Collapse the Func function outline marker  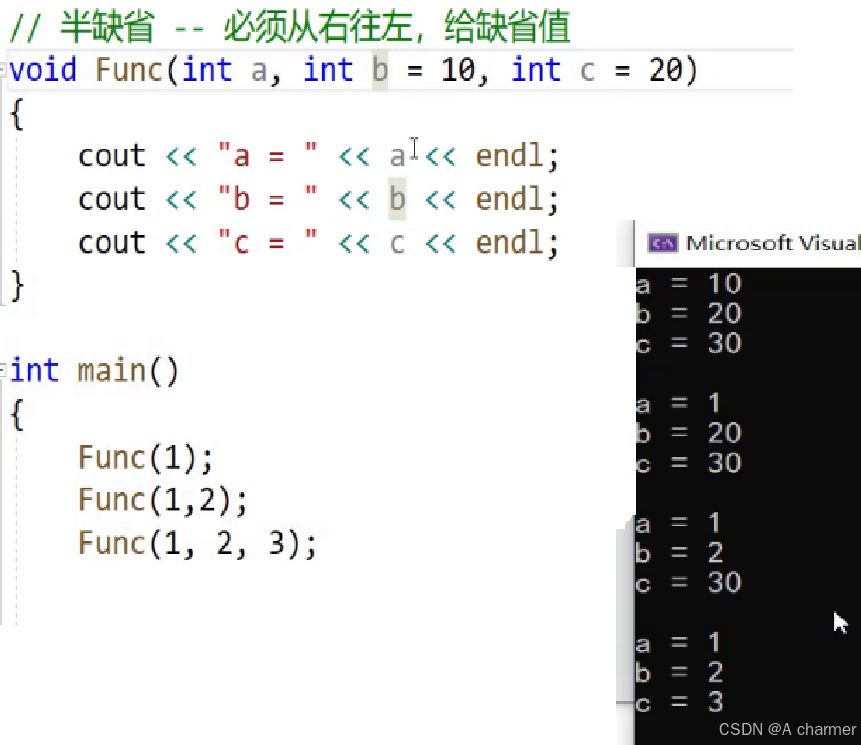pyautogui.click(x=3, y=71)
